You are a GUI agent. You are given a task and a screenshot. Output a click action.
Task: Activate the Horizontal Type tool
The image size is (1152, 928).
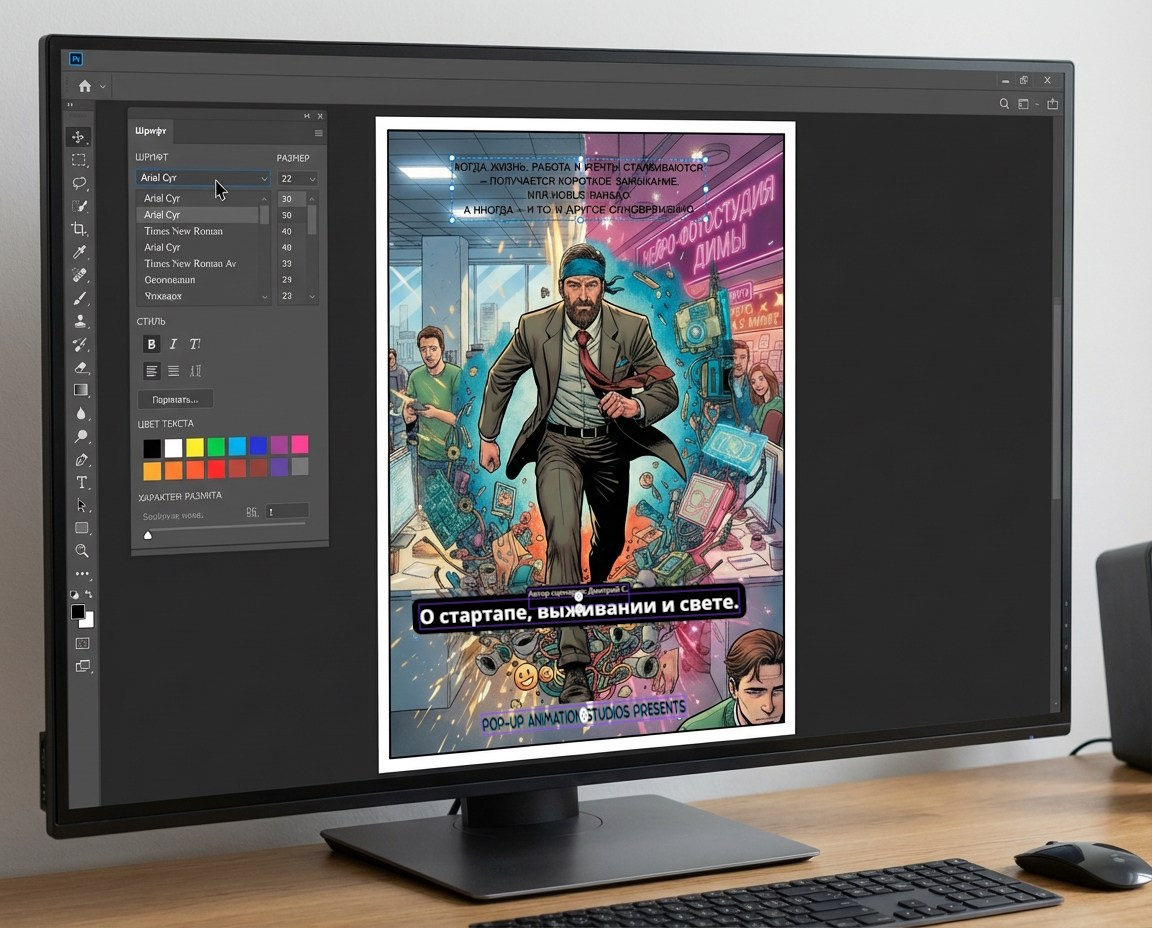[x=82, y=482]
